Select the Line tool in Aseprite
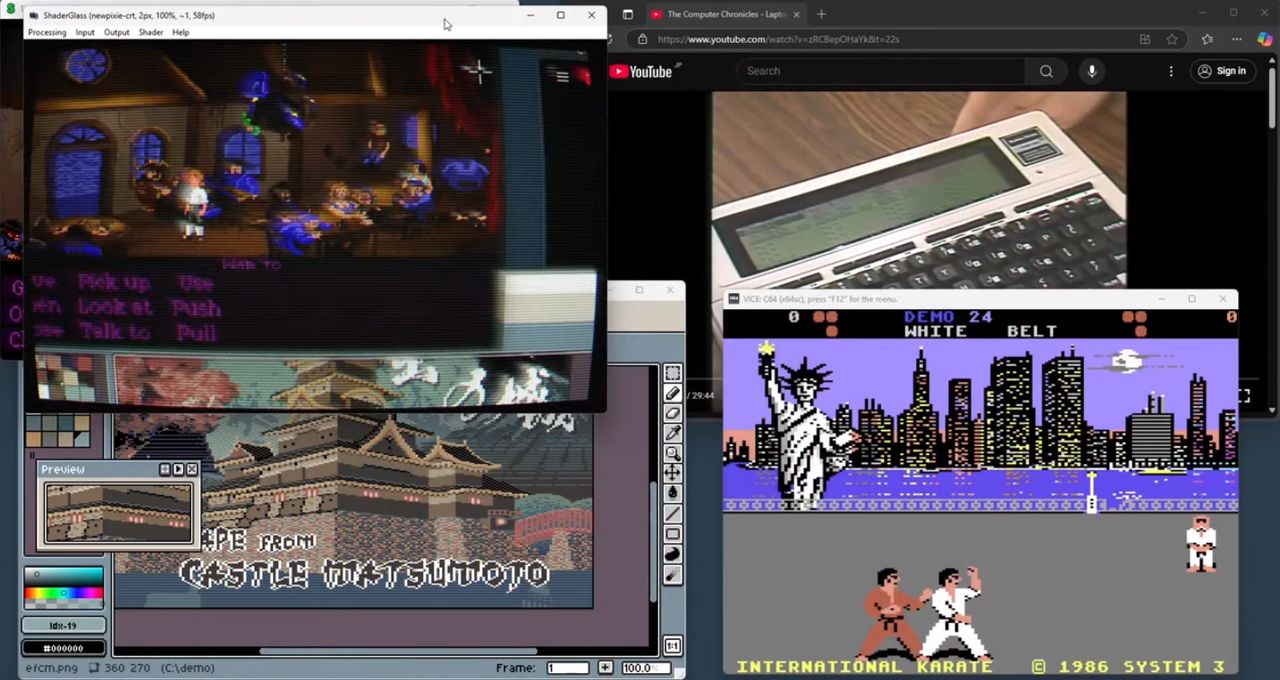This screenshot has width=1280, height=680. point(673,514)
